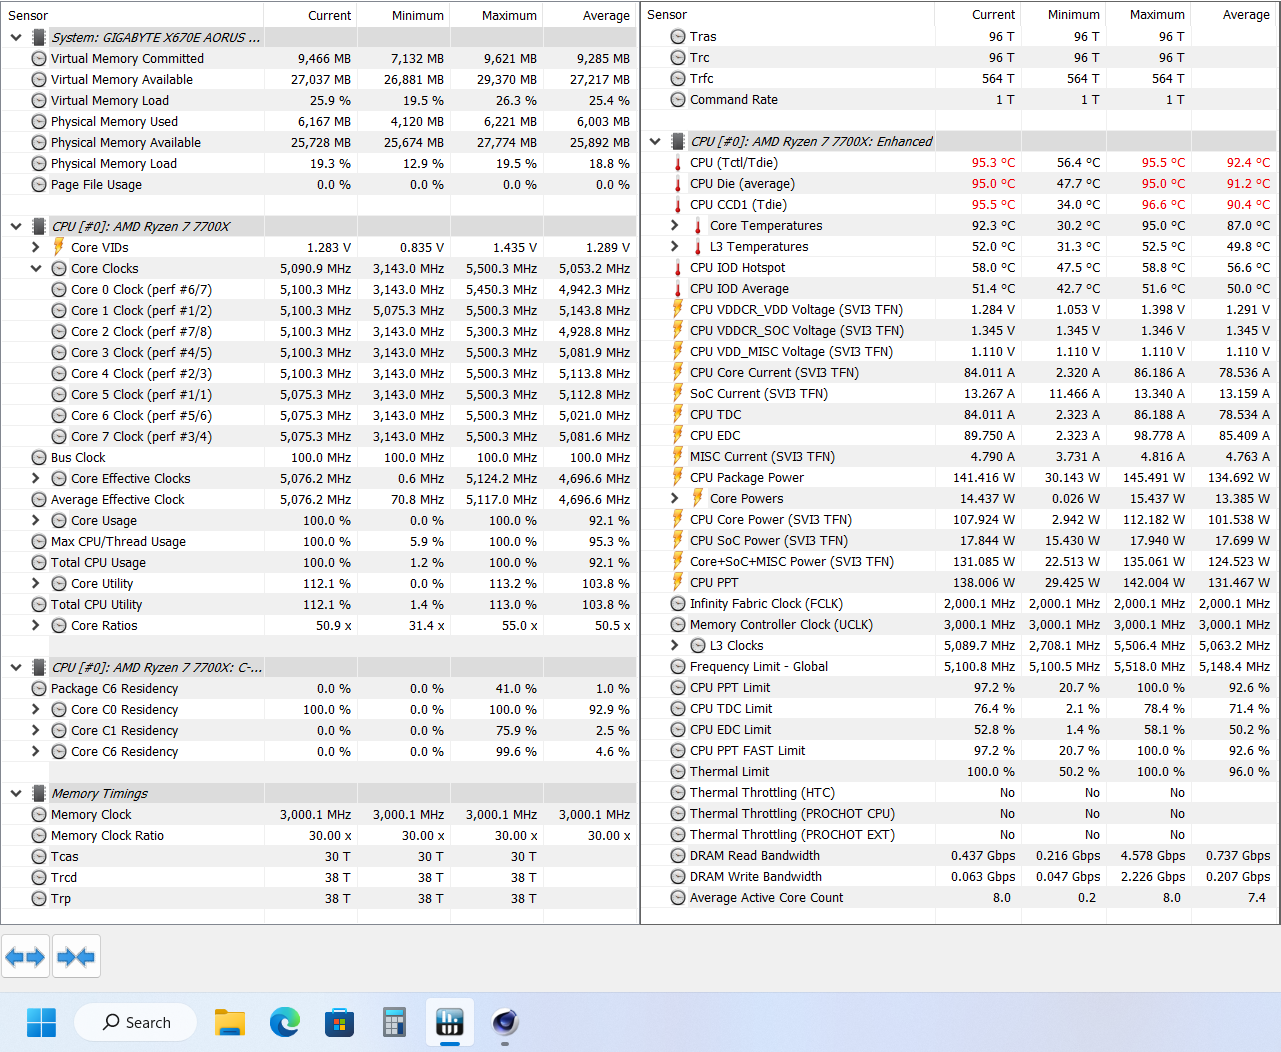The height and width of the screenshot is (1052, 1281).
Task: Open the taskbar Search box
Action: click(136, 1022)
